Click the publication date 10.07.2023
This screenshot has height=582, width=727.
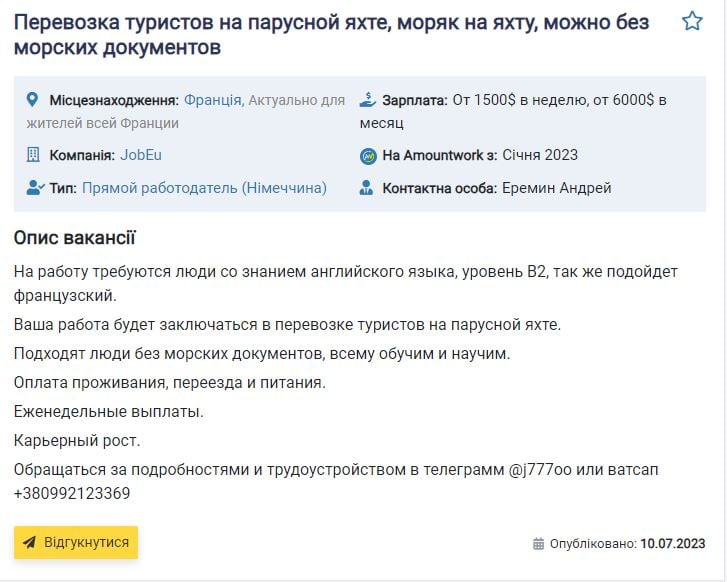(673, 544)
